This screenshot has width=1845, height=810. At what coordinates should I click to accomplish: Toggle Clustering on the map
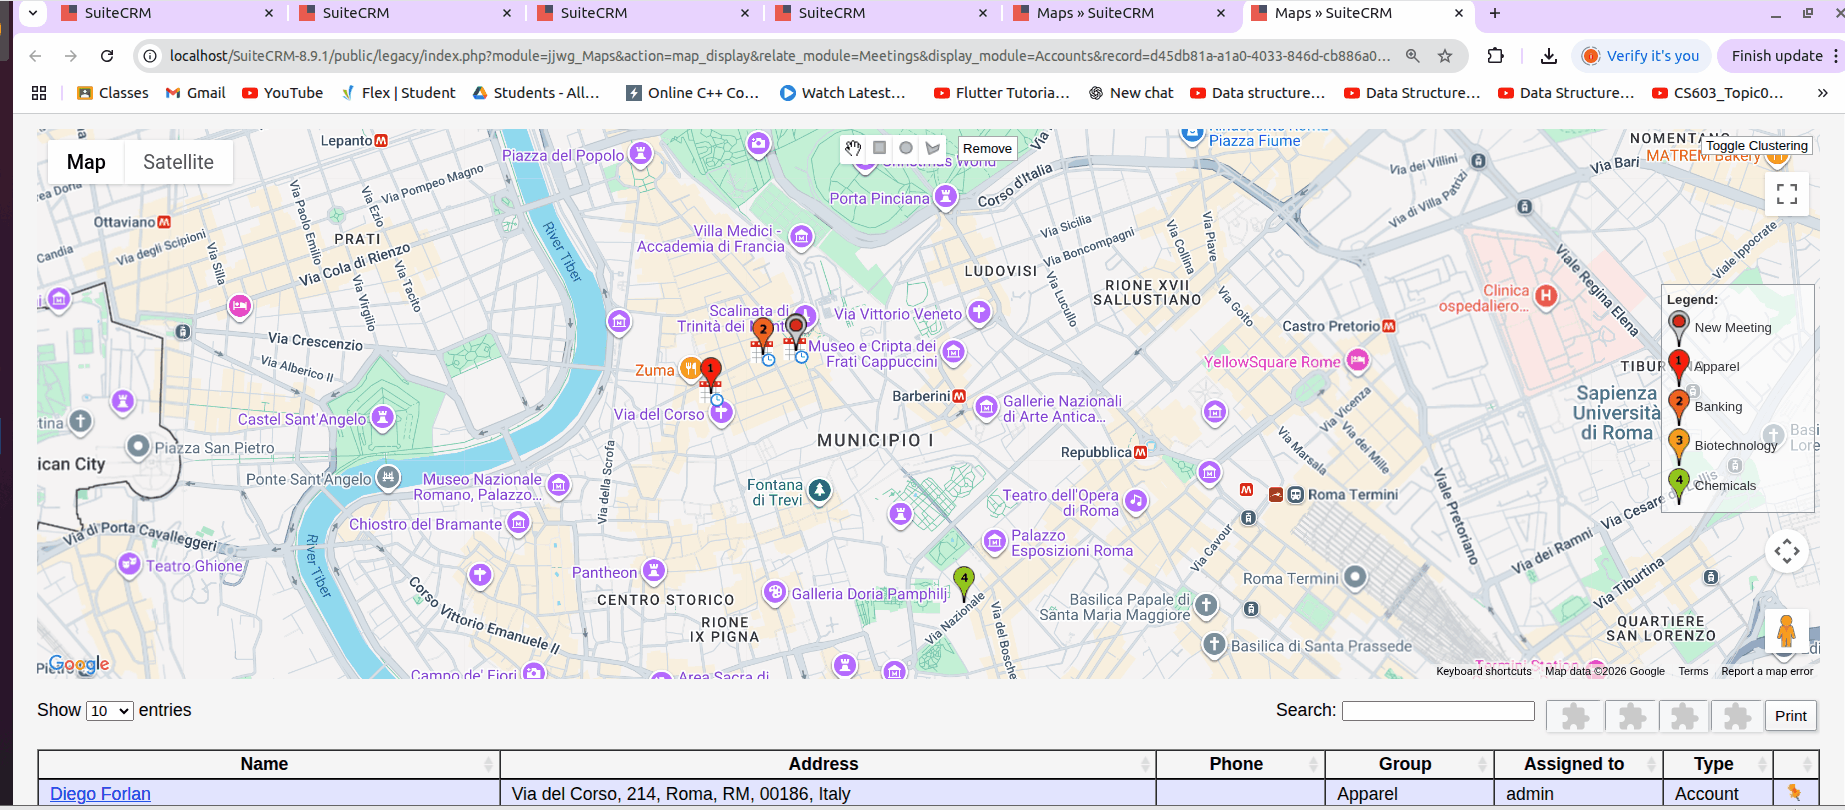tap(1756, 146)
